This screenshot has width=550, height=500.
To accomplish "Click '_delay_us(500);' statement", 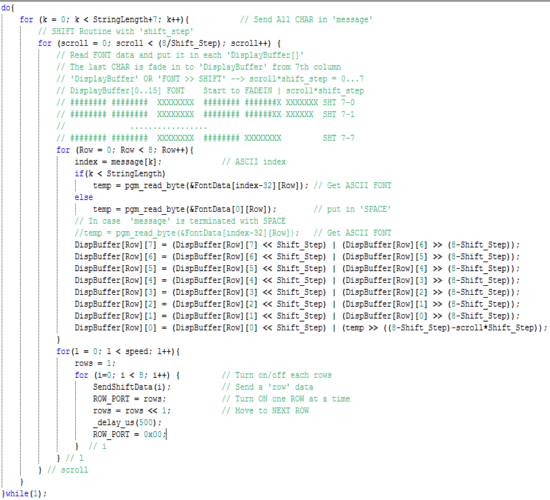I will pyautogui.click(x=127, y=423).
